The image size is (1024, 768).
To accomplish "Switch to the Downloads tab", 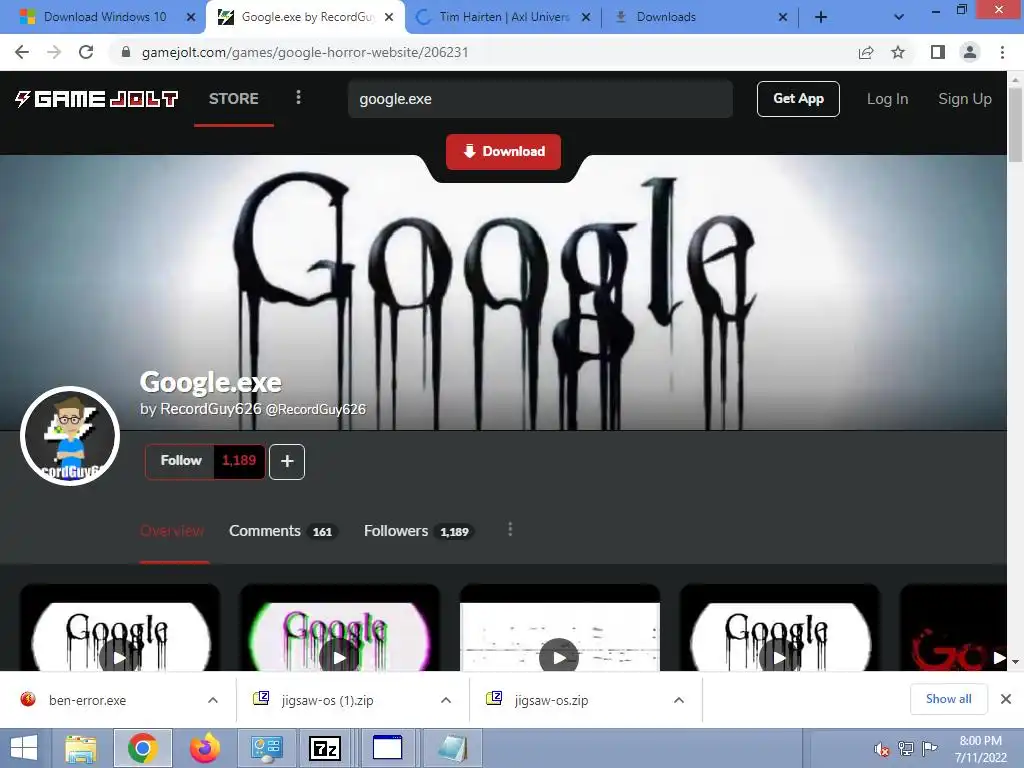I will click(692, 17).
